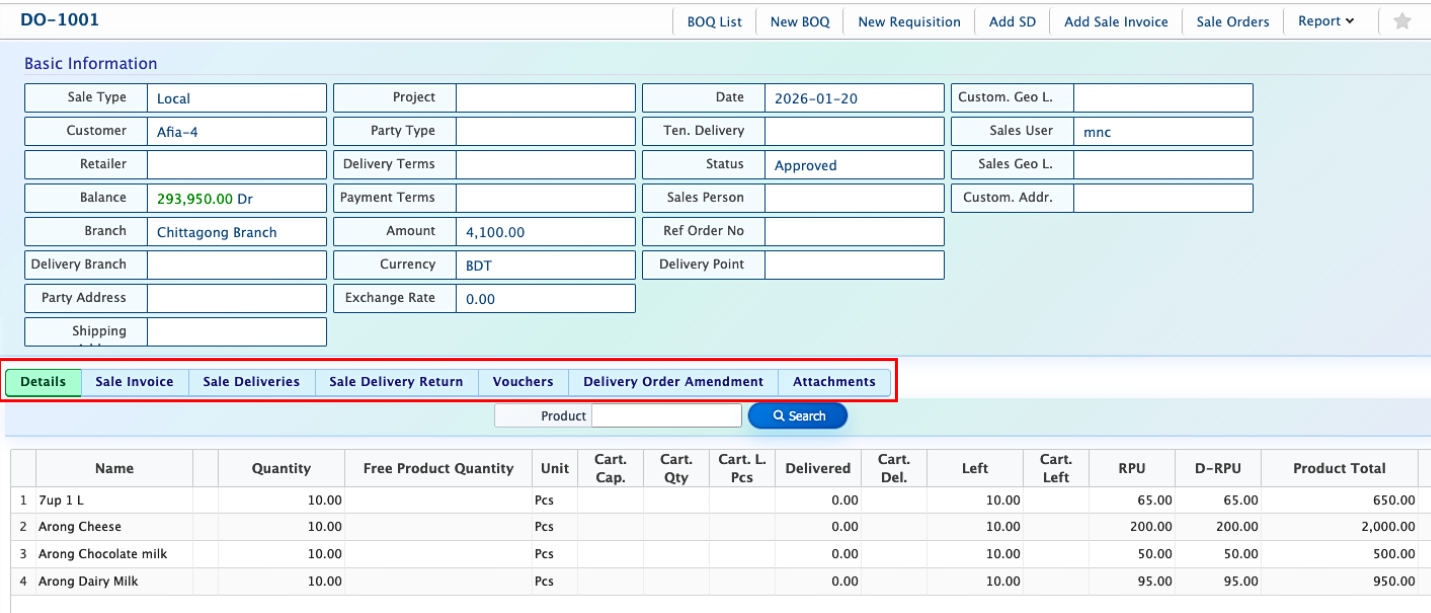
Task: Switch to the Sale Invoice tab
Action: click(134, 382)
